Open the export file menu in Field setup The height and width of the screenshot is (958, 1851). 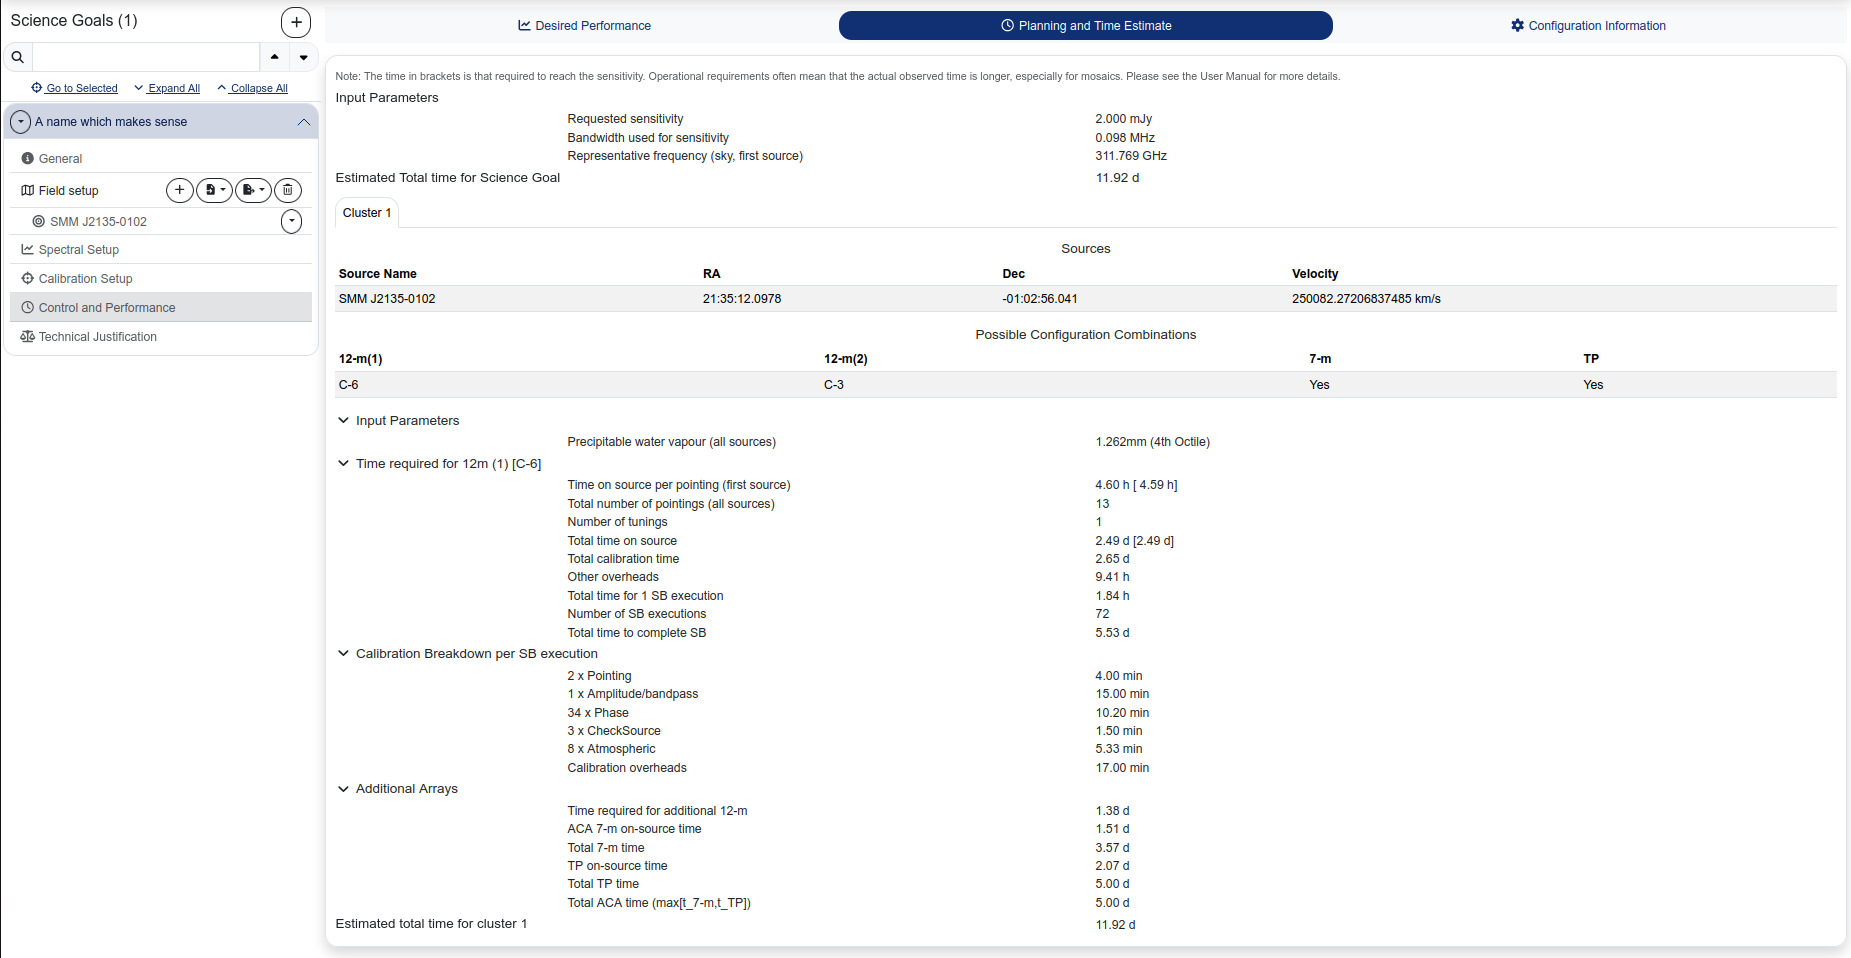(253, 190)
